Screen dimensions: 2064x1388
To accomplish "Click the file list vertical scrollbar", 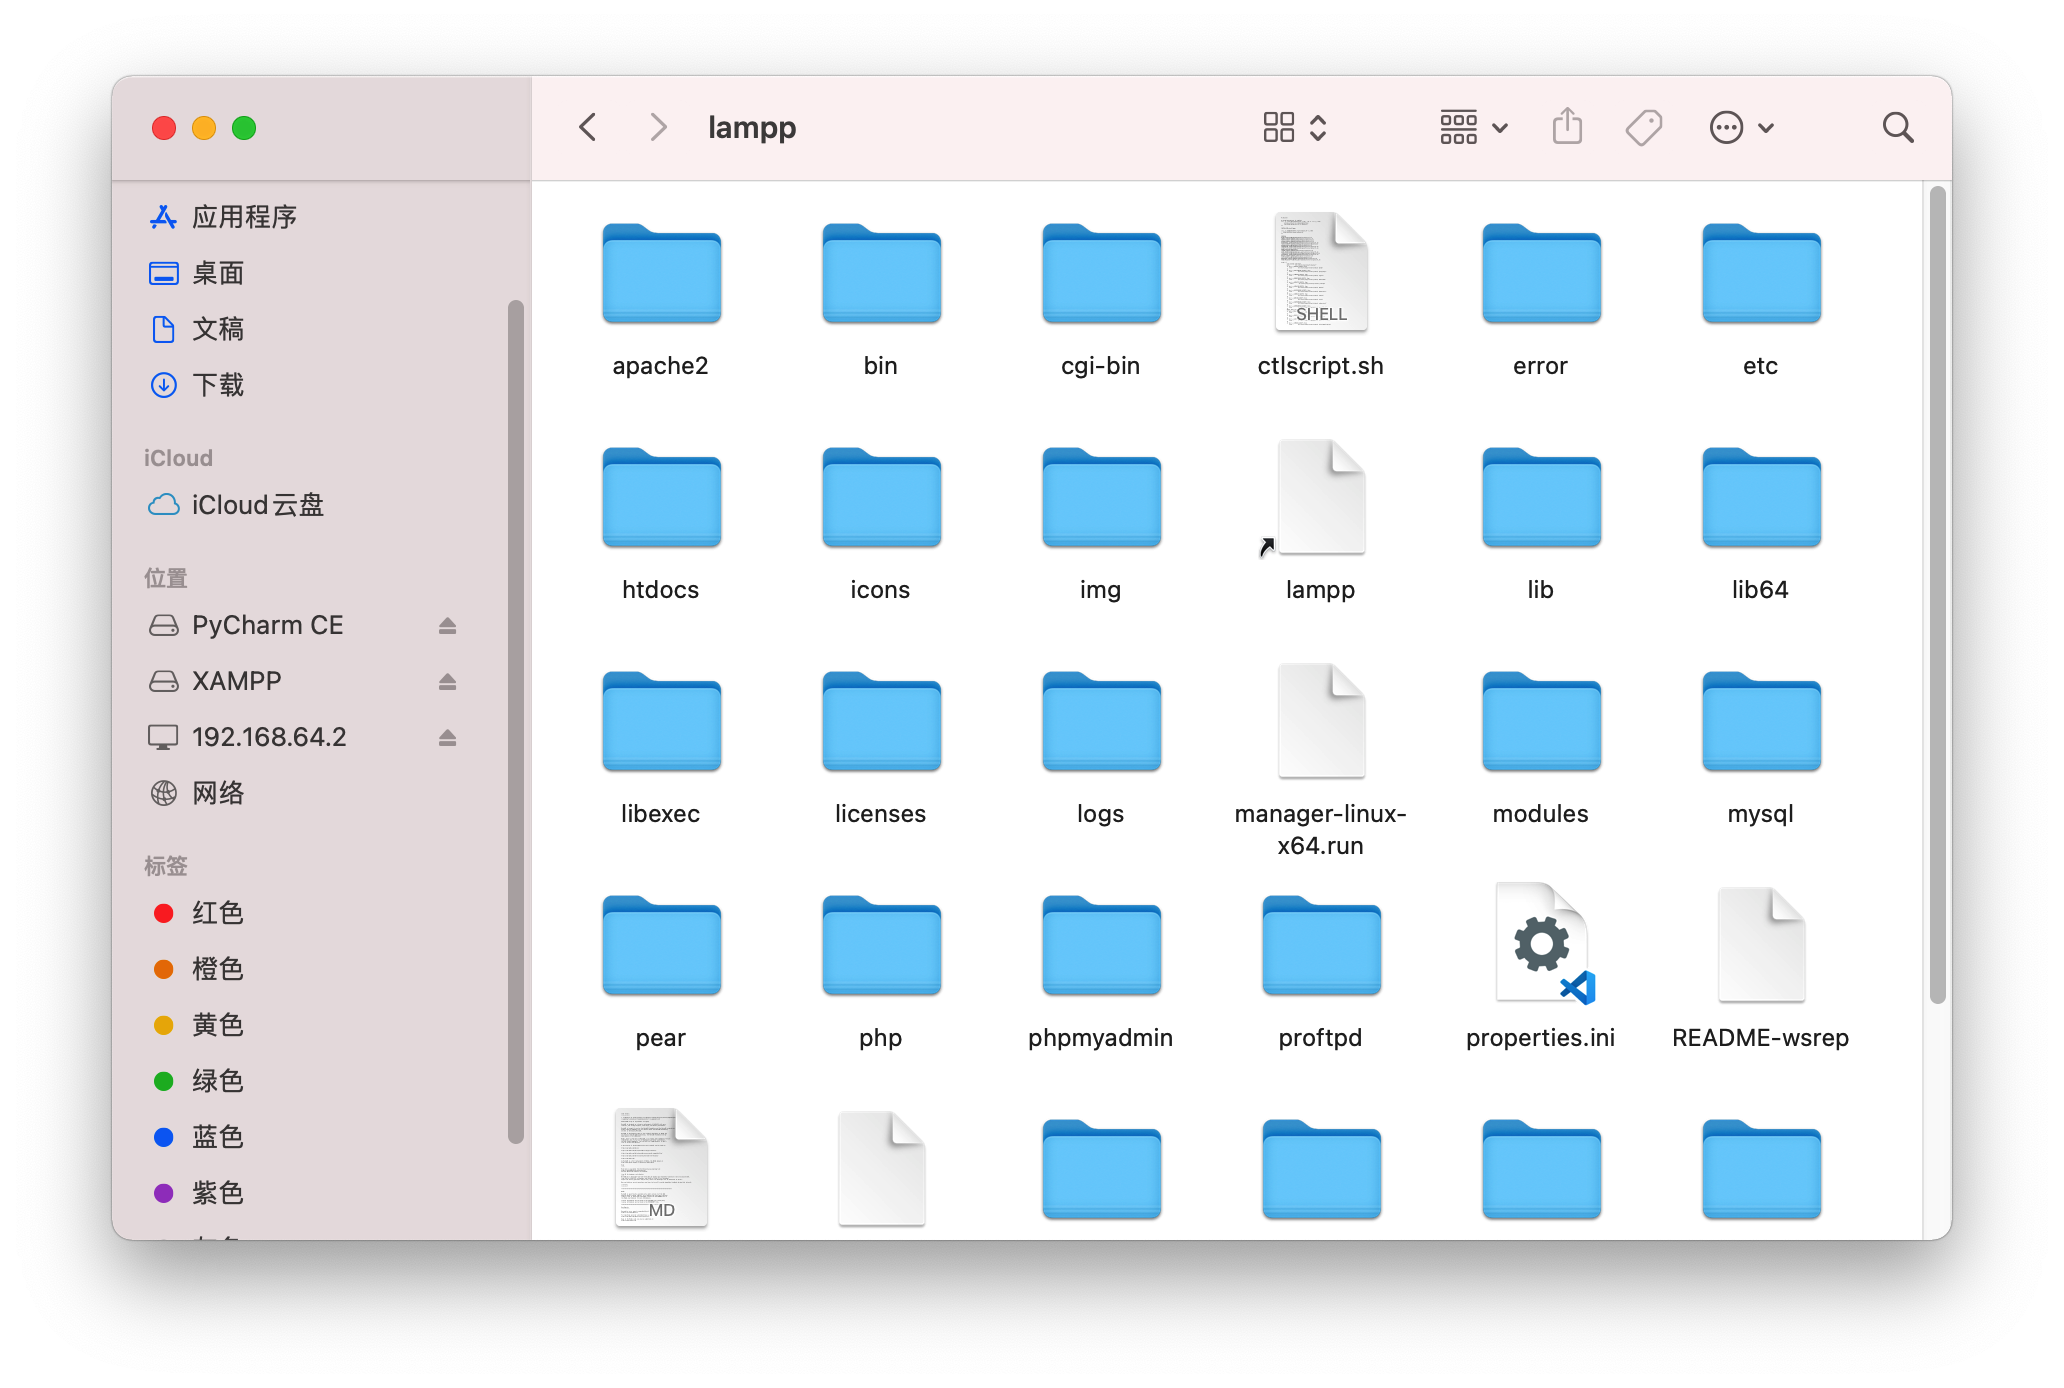I will (x=1937, y=595).
